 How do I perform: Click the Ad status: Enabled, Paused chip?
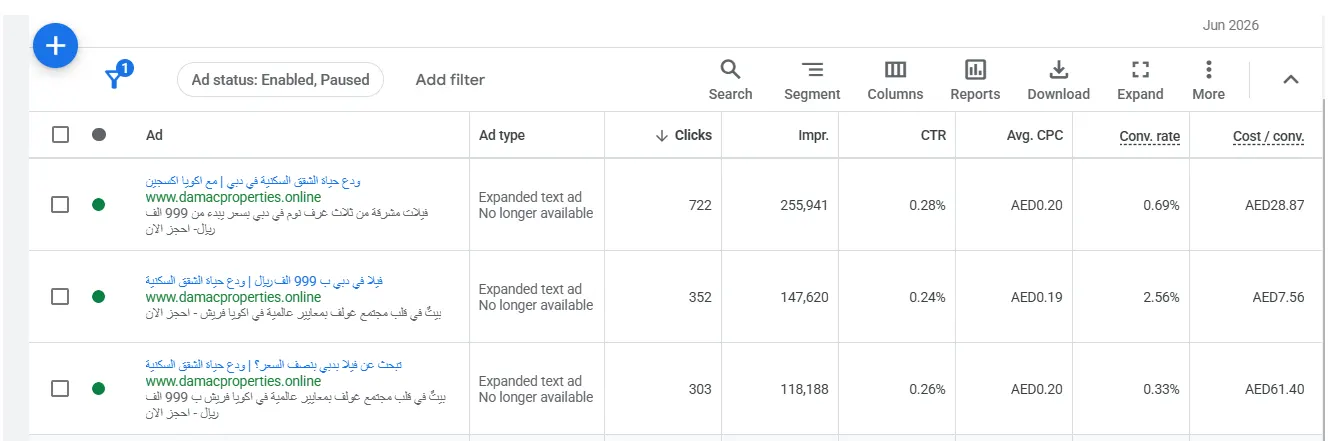click(280, 80)
